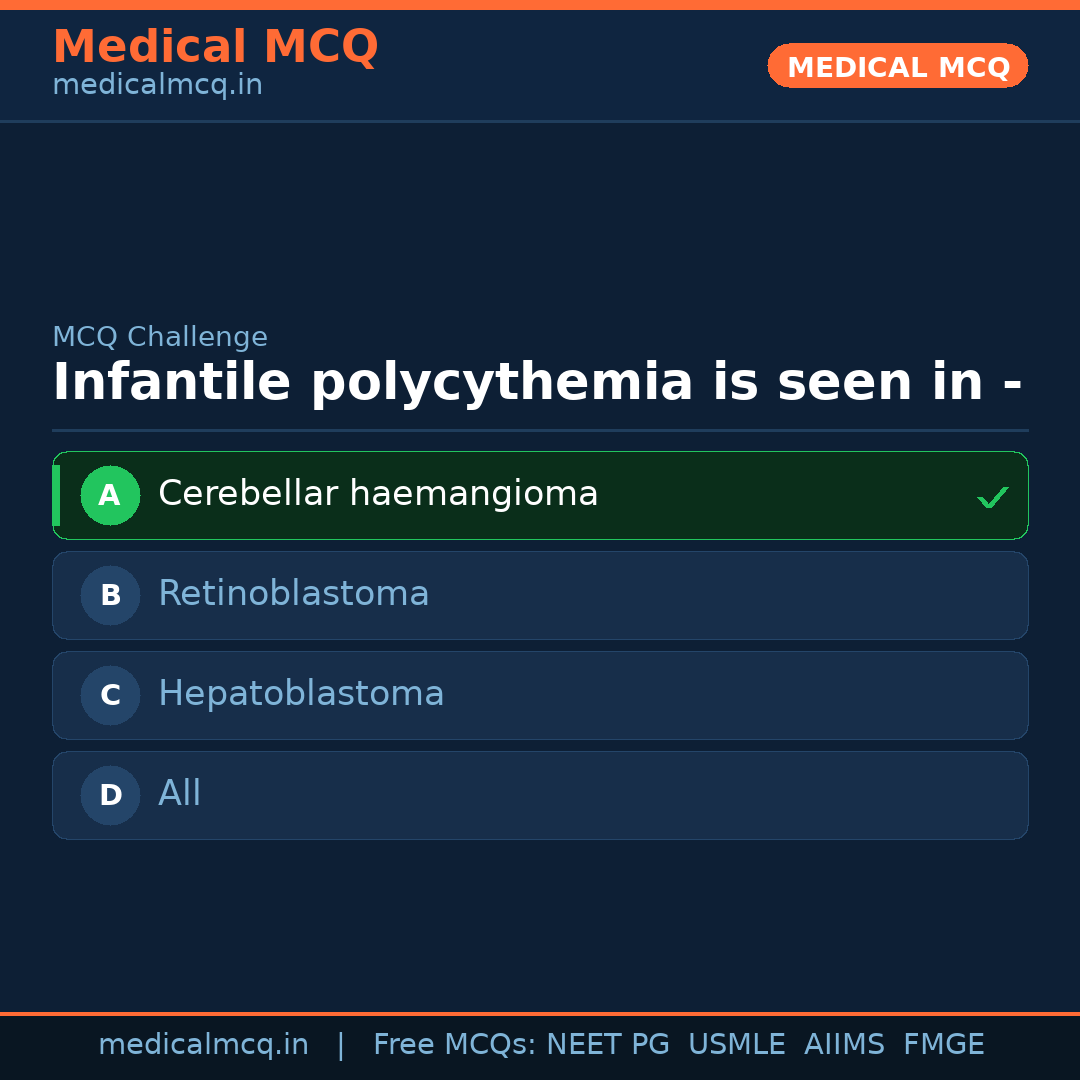Open the medicalmcq.in link in footer
Screen dimensions: 1080x1080
coord(203,1045)
